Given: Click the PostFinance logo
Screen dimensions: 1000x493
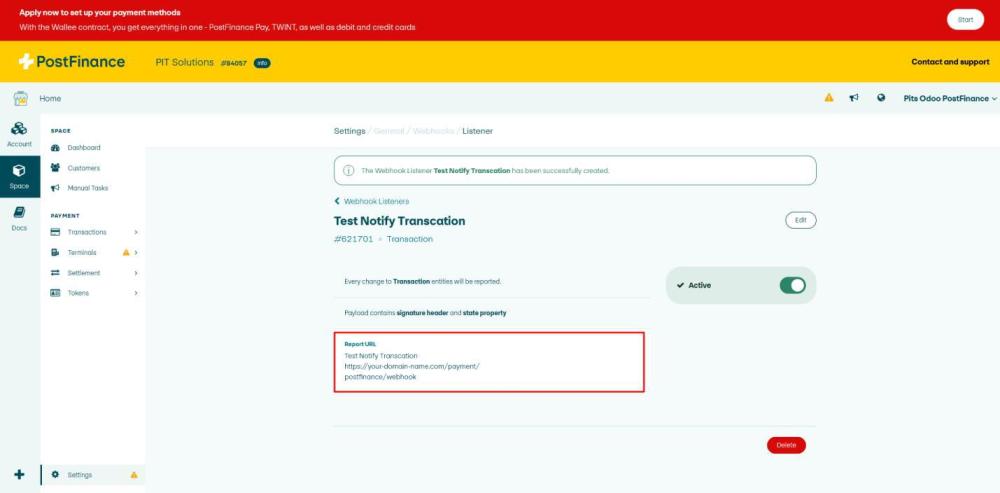Looking at the screenshot, I should pos(71,62).
